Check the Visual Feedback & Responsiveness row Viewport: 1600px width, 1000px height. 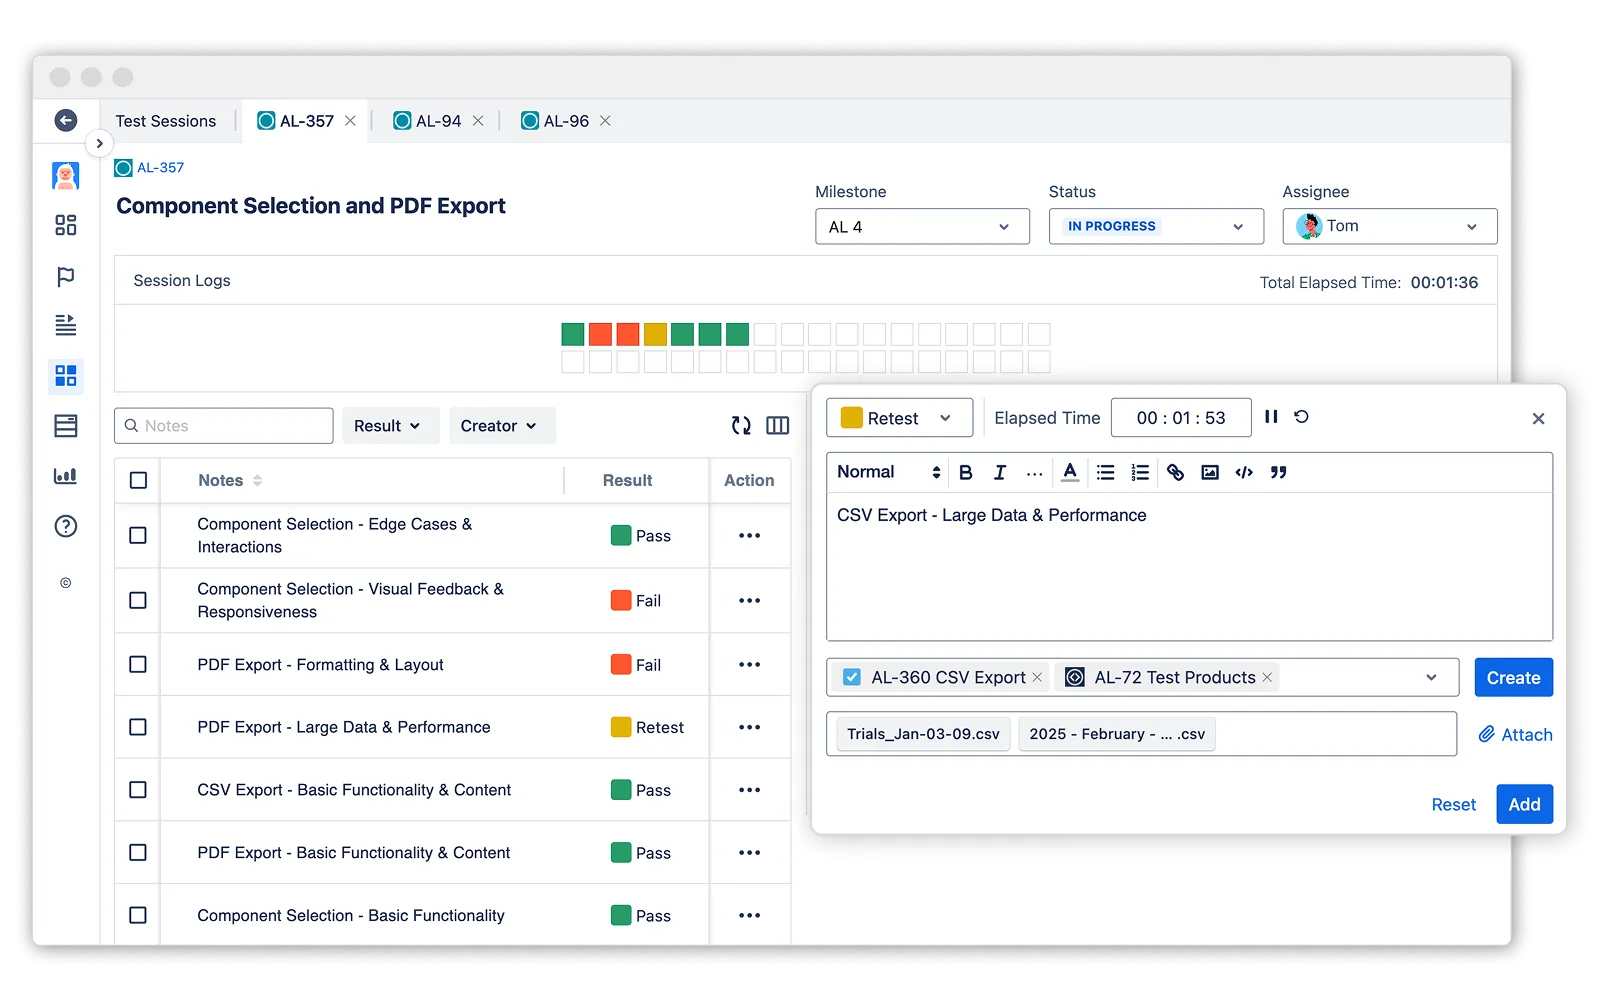coord(138,600)
